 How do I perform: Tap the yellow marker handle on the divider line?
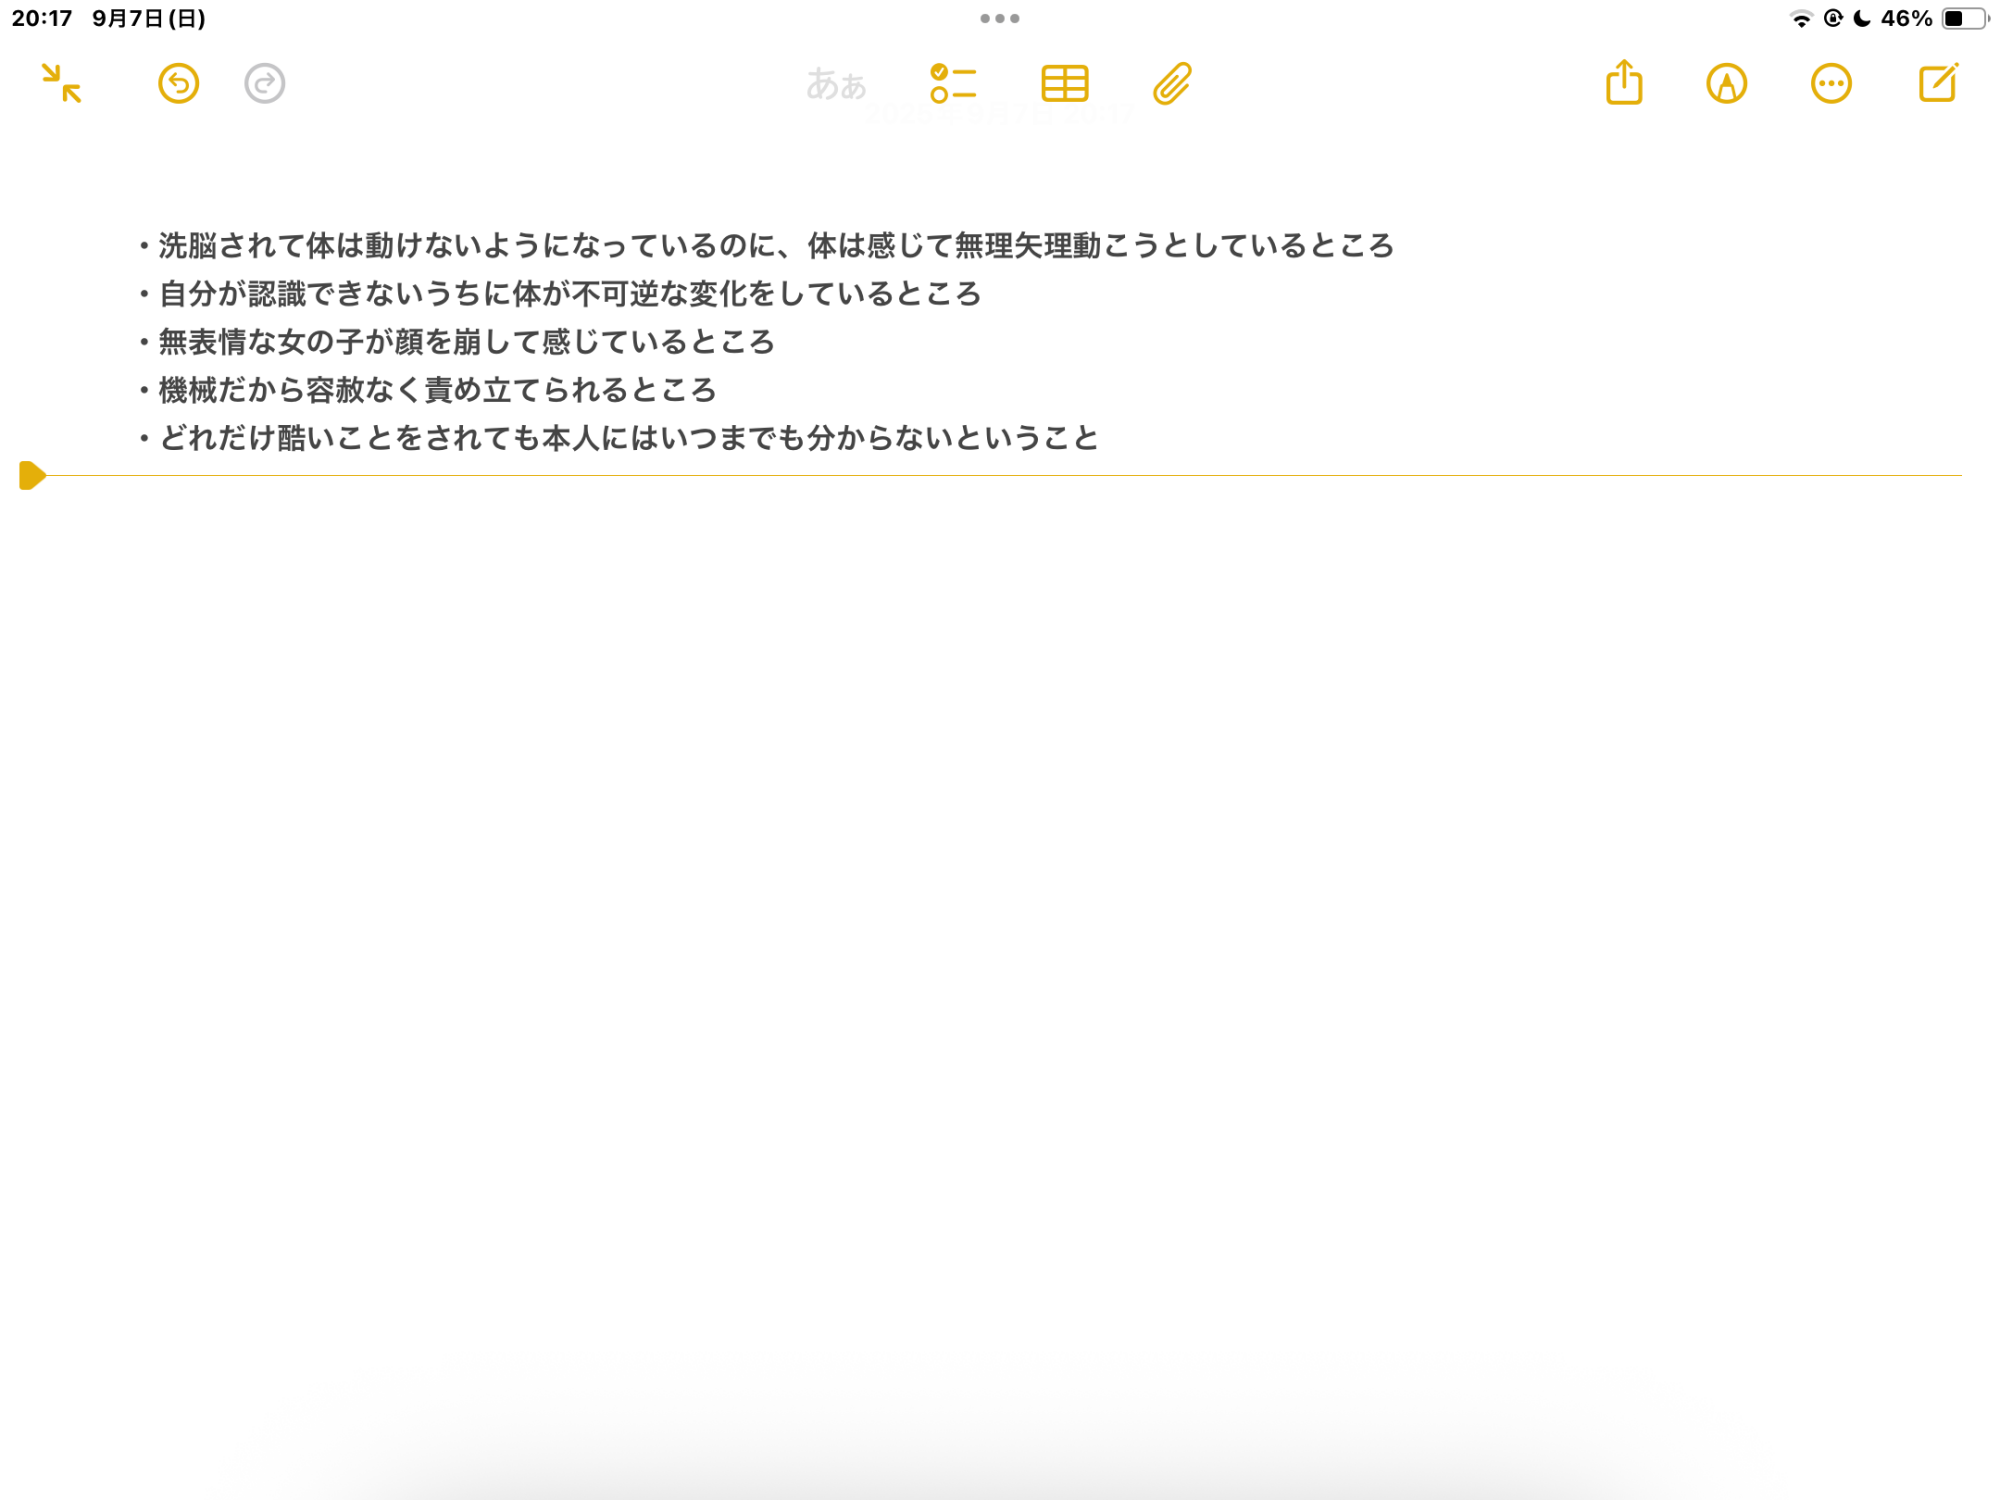pos(32,475)
